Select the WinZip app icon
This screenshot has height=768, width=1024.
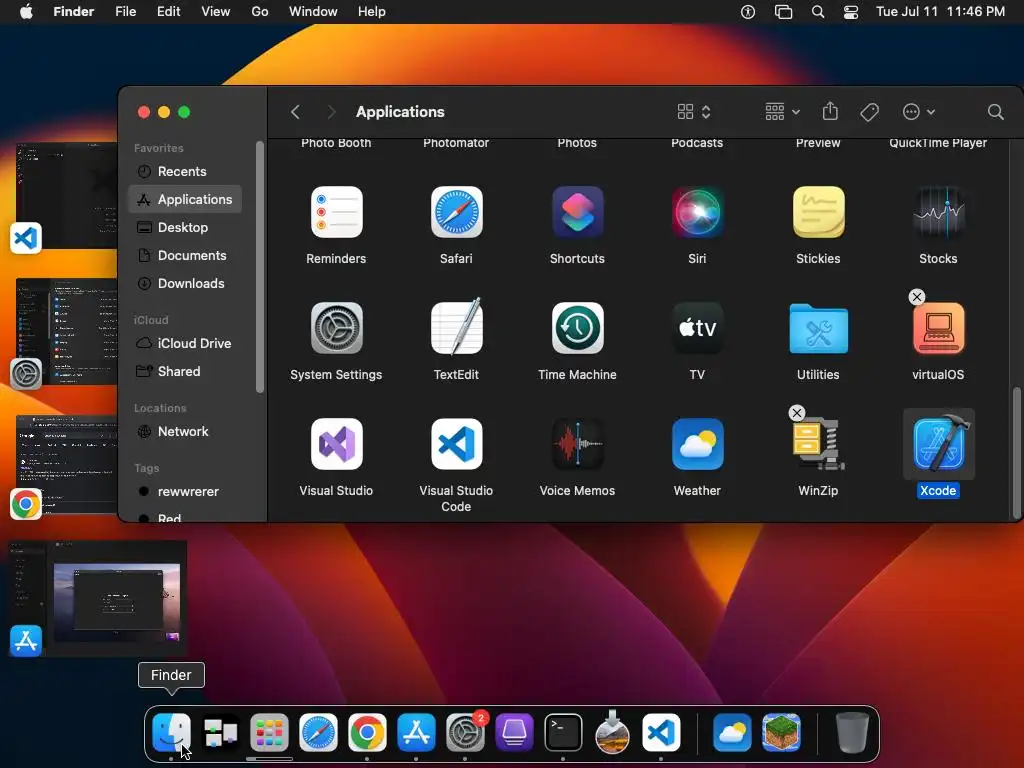point(818,445)
